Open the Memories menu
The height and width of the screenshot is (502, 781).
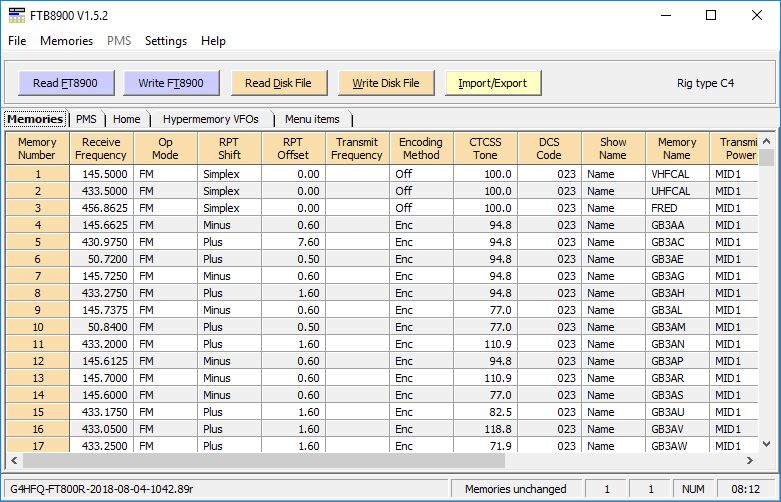click(66, 41)
